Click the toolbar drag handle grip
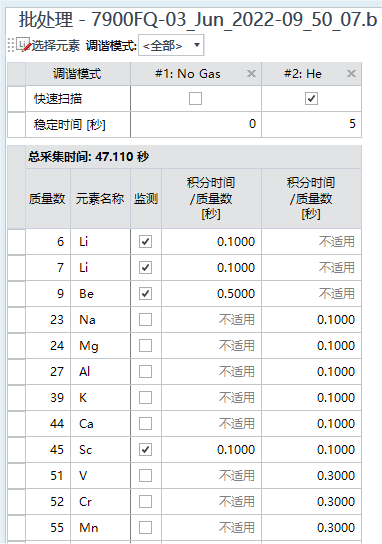Viewport: 382px width, 544px height. click(11, 45)
